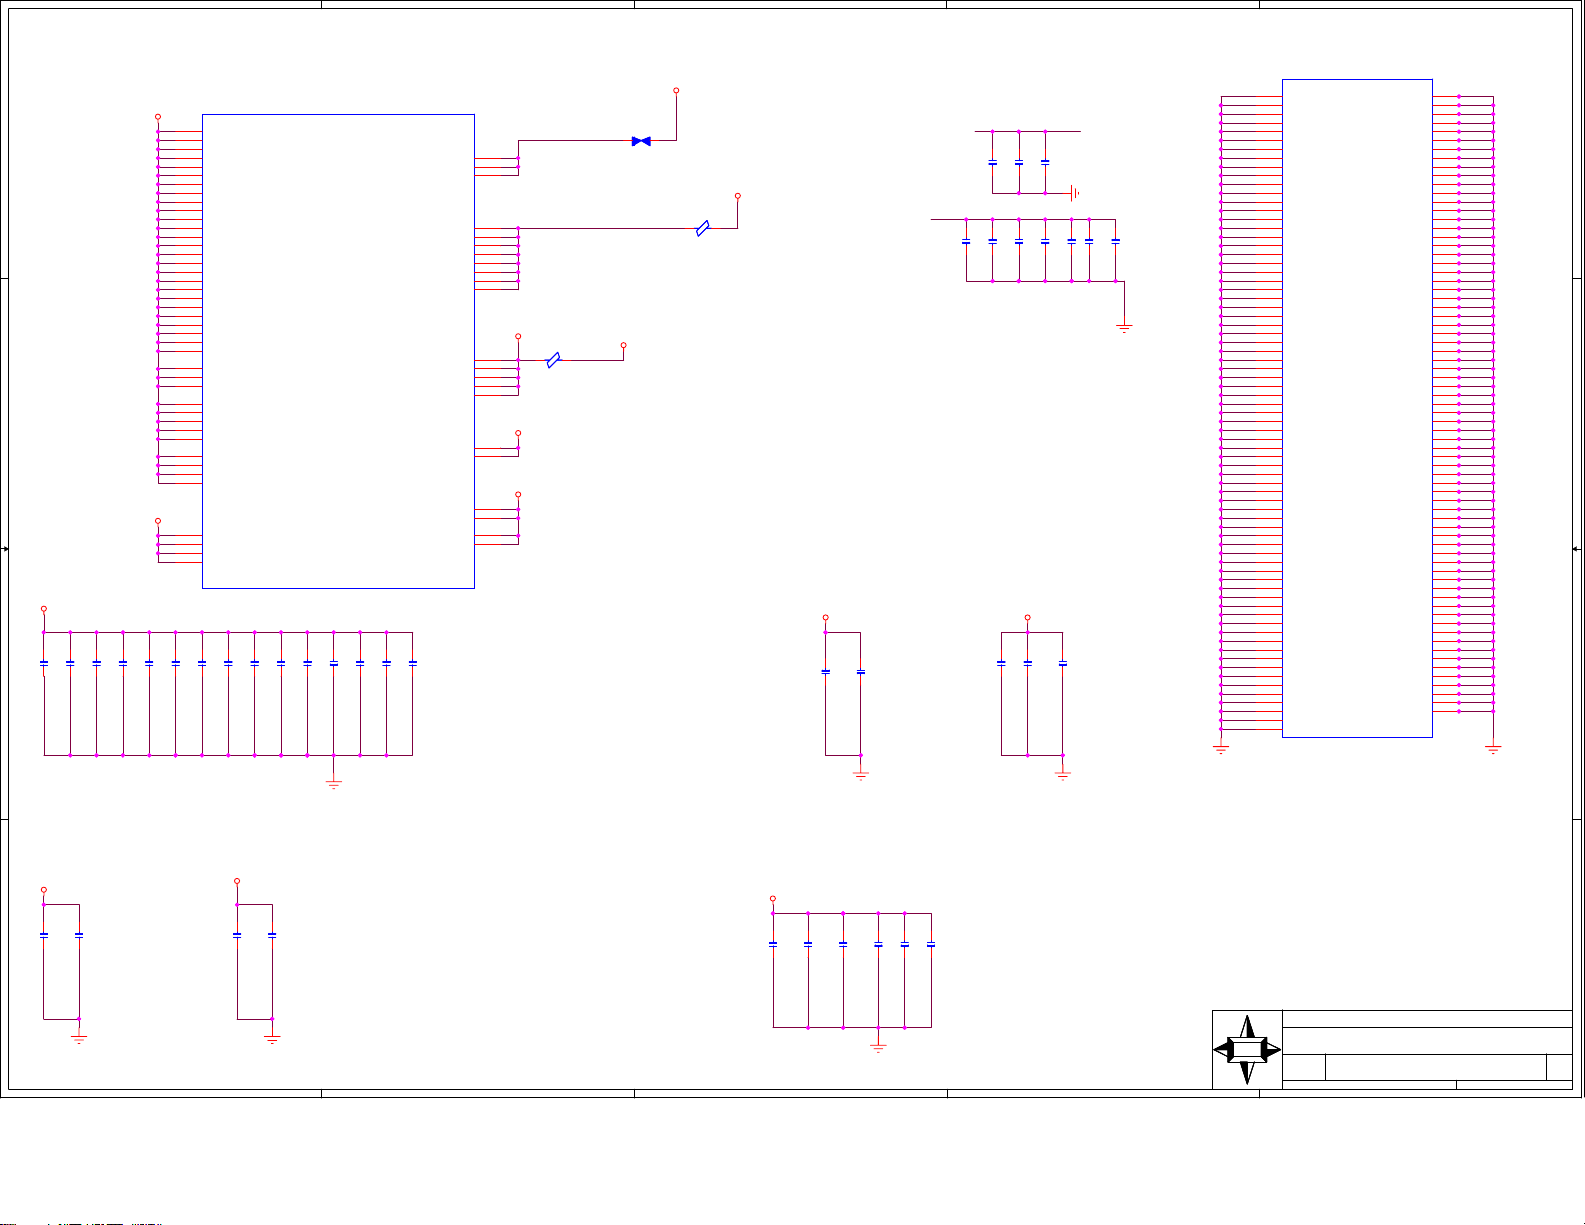1585x1225 pixels.
Task: Click ground symbol under six-capacitor bank
Action: 878,1047
